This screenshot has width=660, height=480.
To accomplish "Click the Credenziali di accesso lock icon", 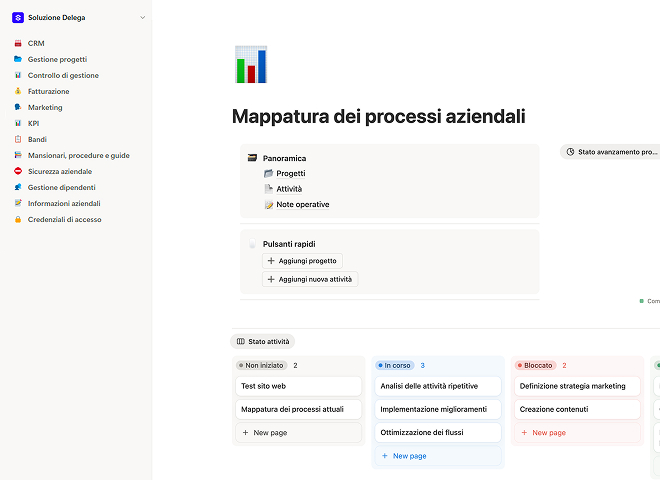I will [18, 219].
